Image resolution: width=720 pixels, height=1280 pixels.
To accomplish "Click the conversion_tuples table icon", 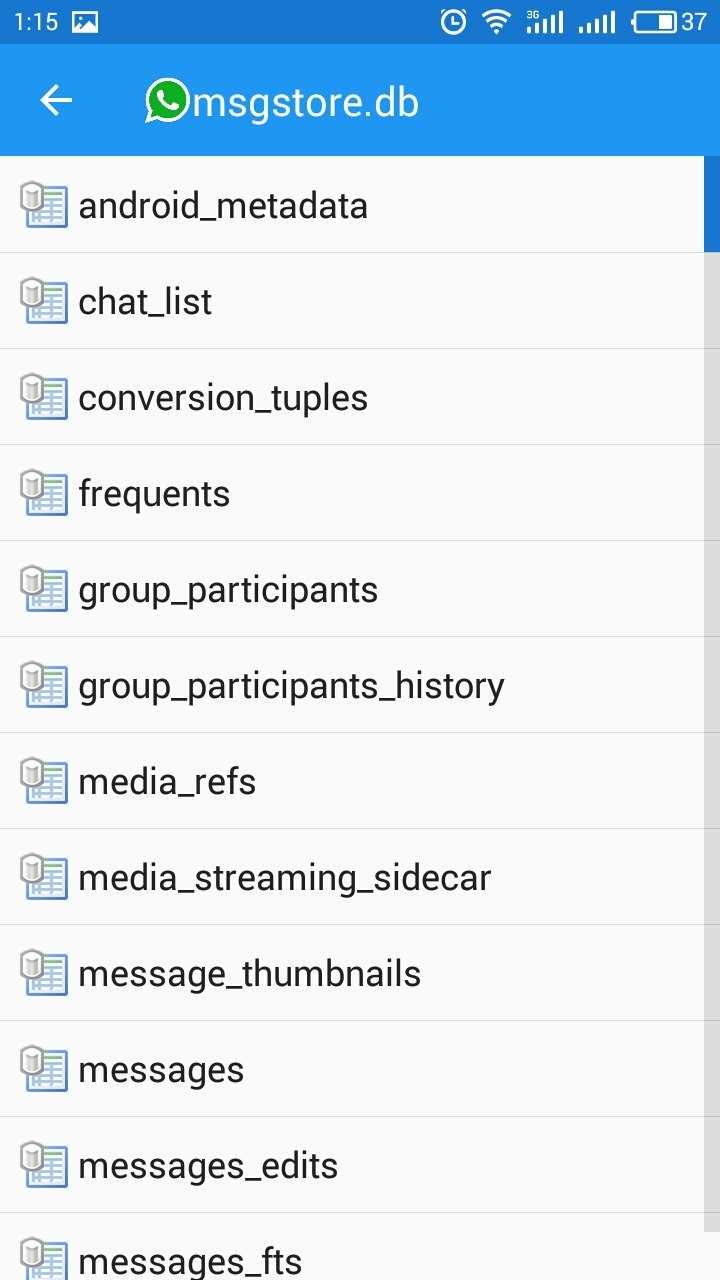I will [44, 397].
